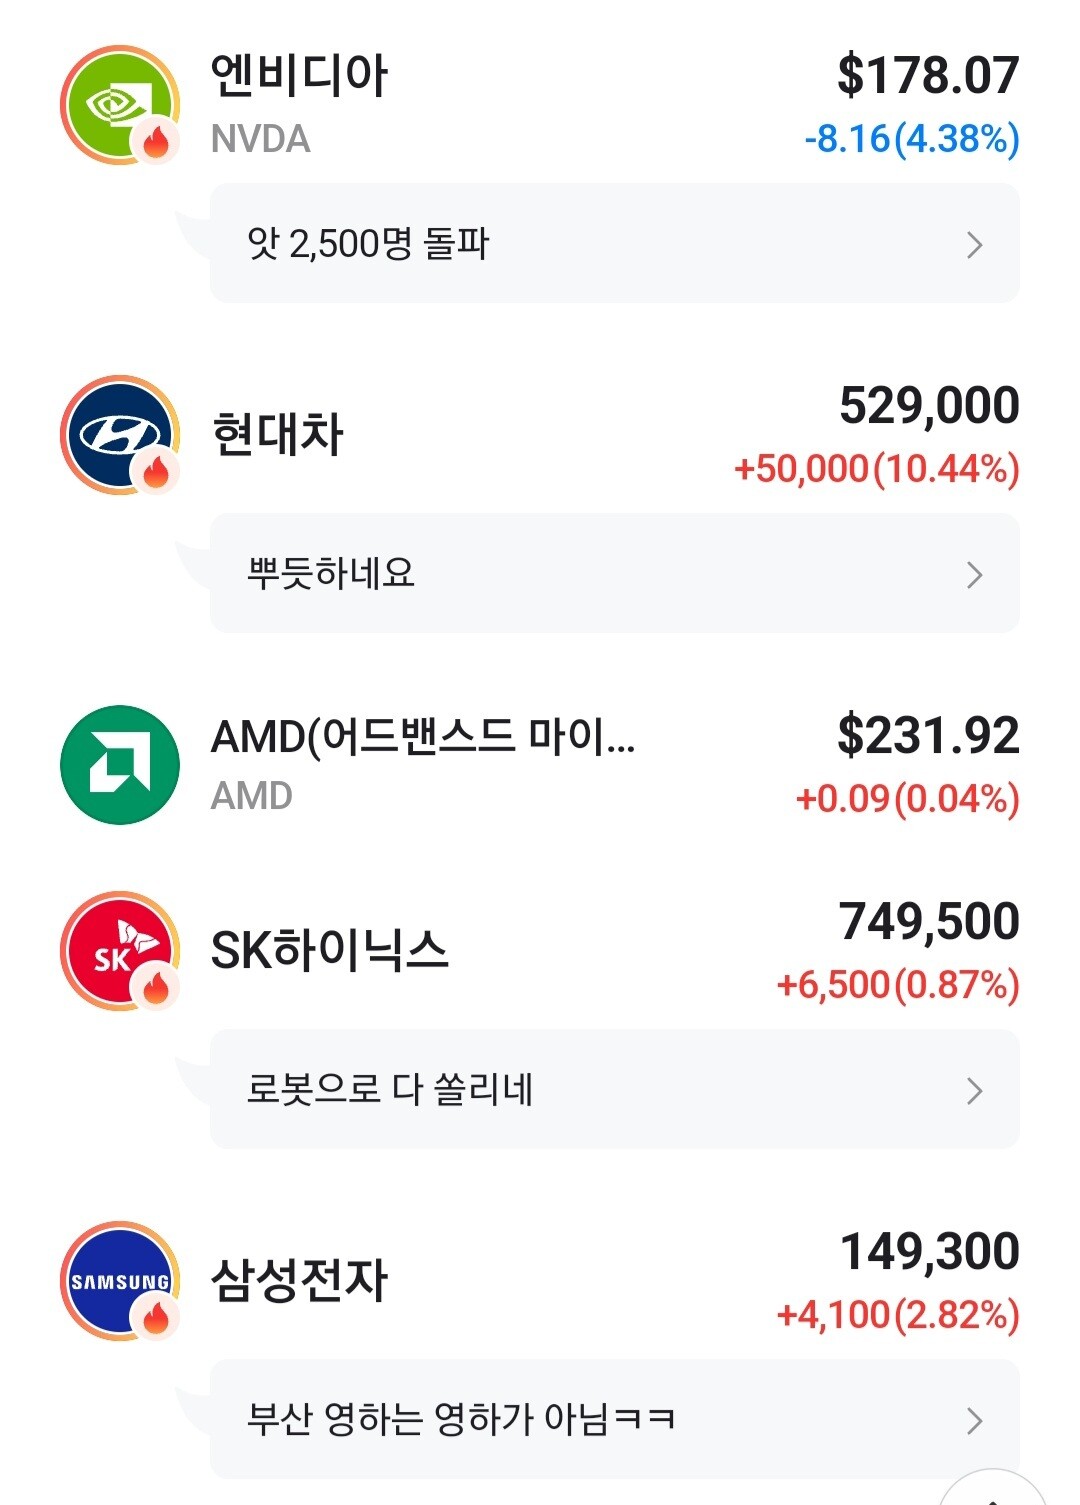Open the 삼성전자 stock name

[x=299, y=1280]
